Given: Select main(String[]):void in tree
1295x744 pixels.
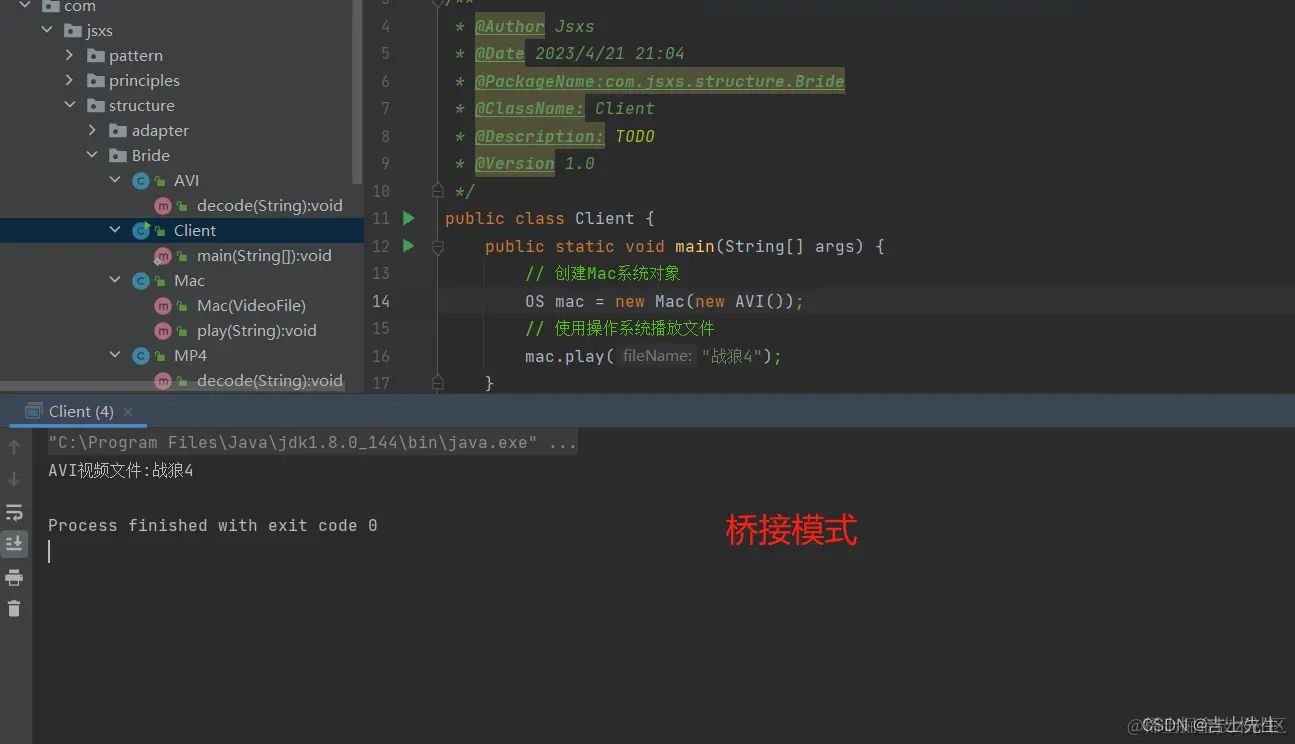Looking at the screenshot, I should click(264, 255).
